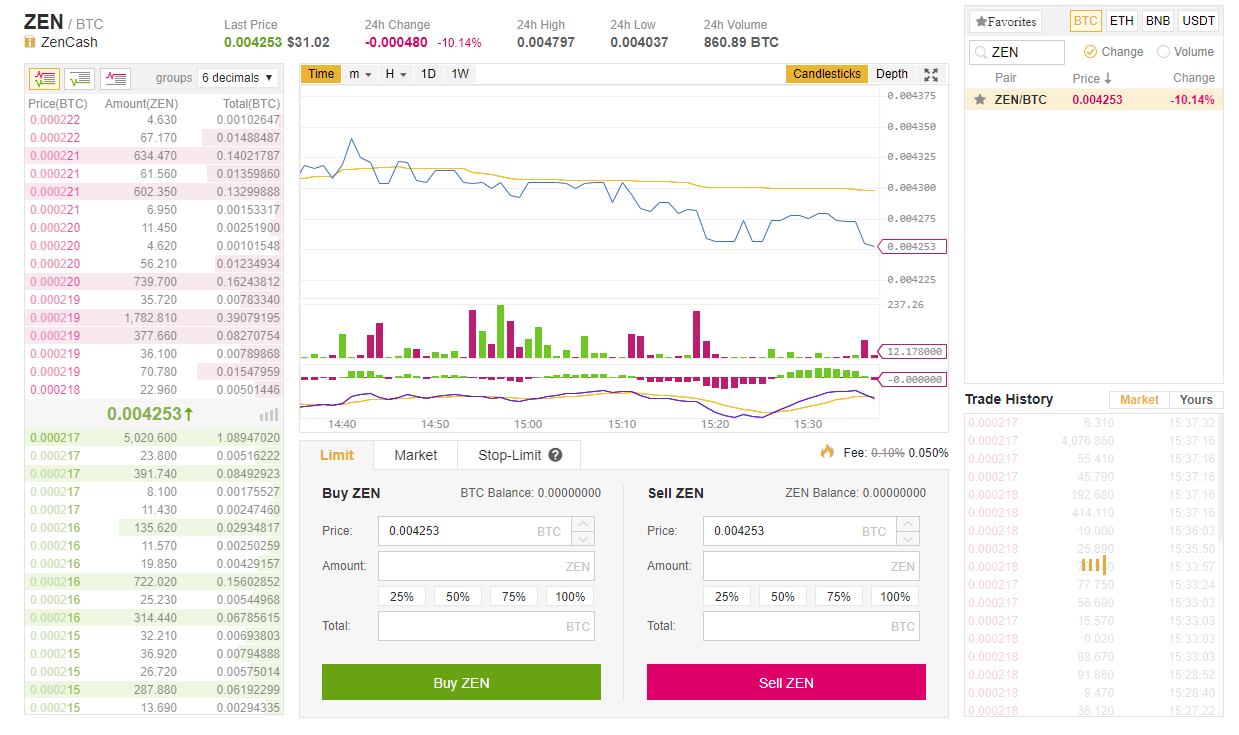1239x735 pixels.
Task: Click the pink Sell ZEN button
Action: point(786,683)
